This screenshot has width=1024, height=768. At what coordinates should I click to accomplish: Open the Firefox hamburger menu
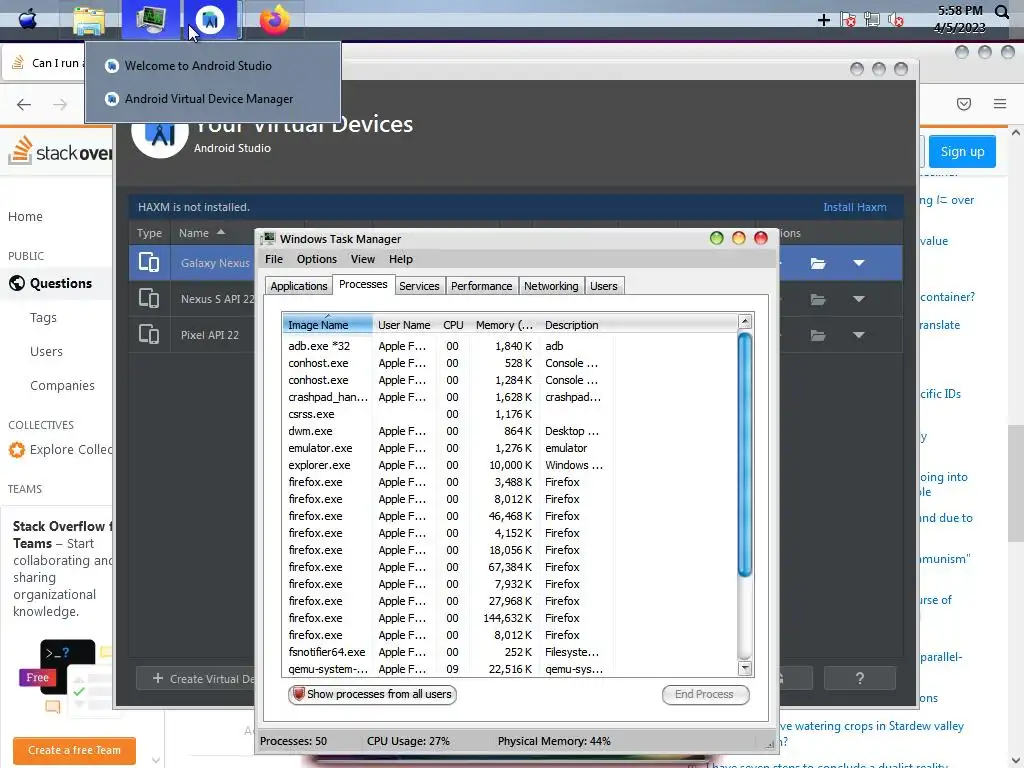tap(1000, 104)
